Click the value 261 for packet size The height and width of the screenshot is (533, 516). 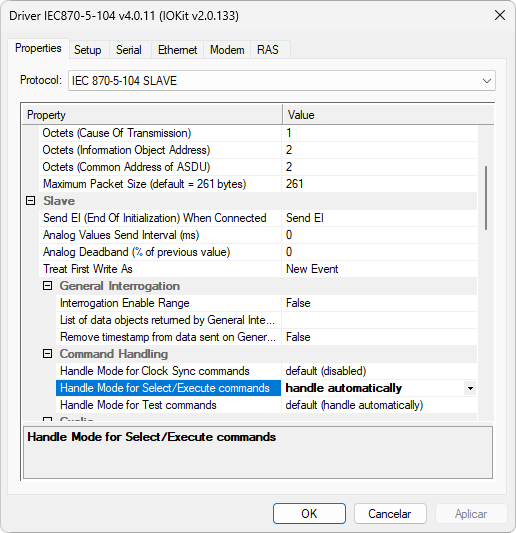(x=379, y=184)
